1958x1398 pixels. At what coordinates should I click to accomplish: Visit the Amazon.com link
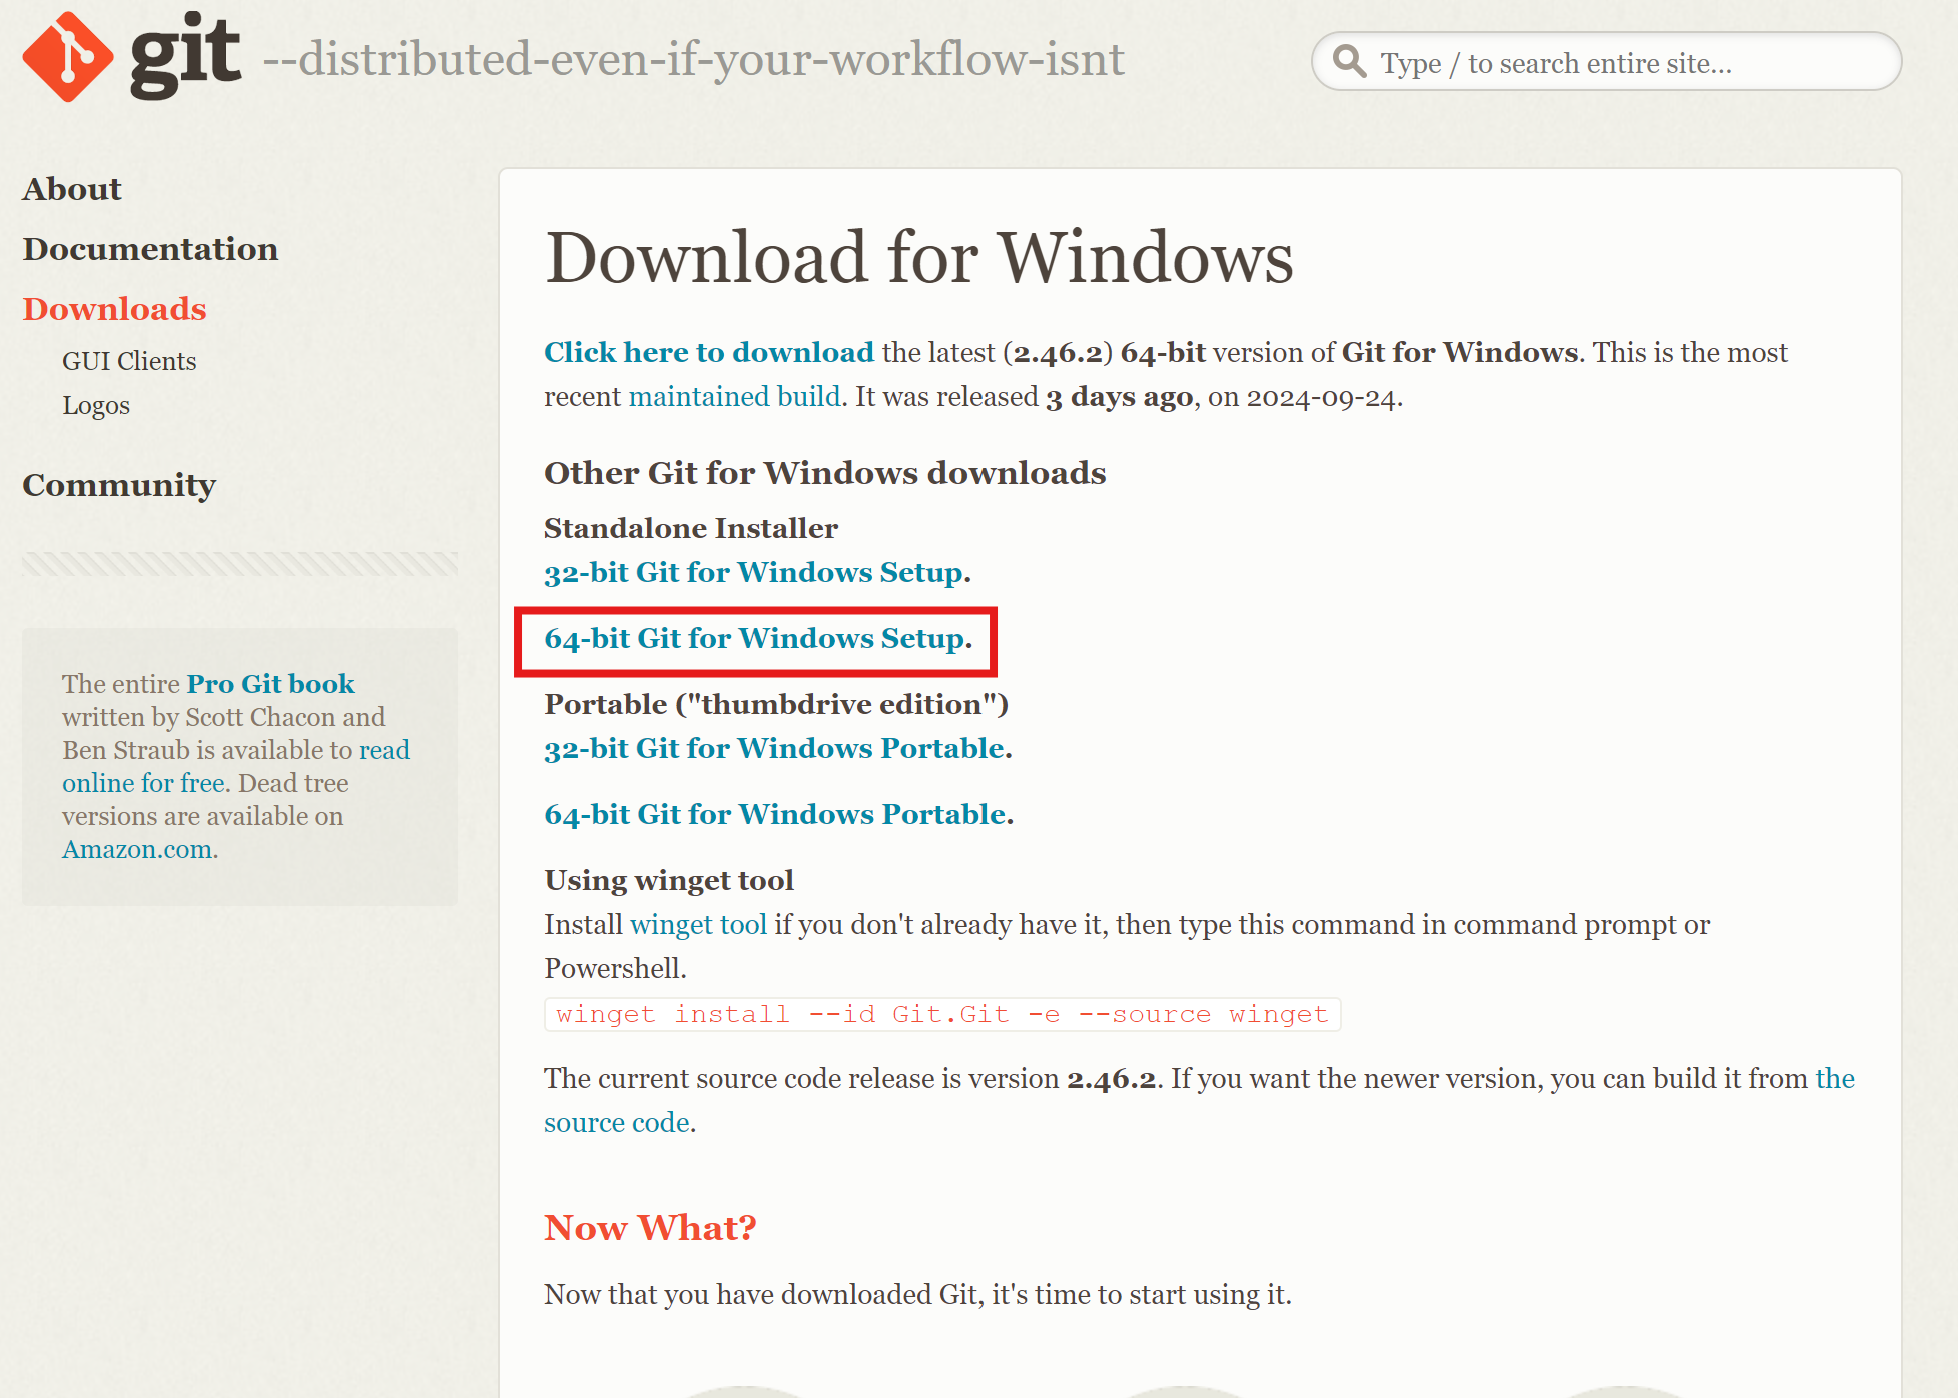(x=137, y=849)
